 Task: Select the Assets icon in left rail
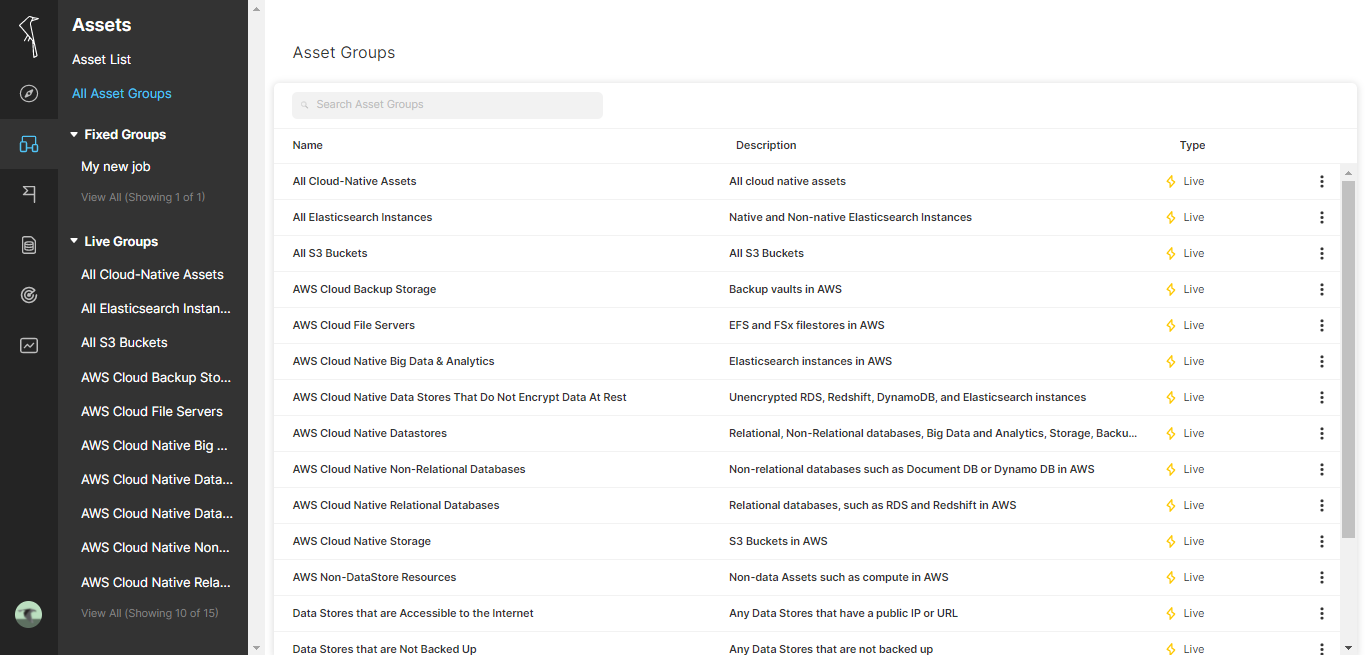pyautogui.click(x=29, y=145)
